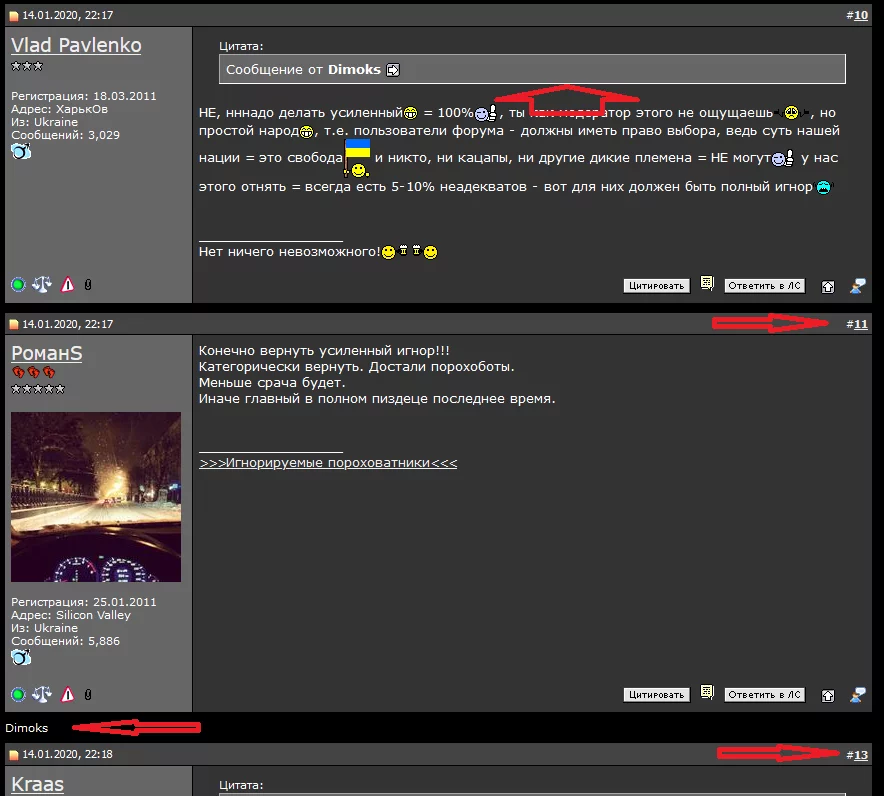Jump to top icon in Vlad Pavlenko's post
Viewport: 884px width, 796px height.
(x=828, y=286)
